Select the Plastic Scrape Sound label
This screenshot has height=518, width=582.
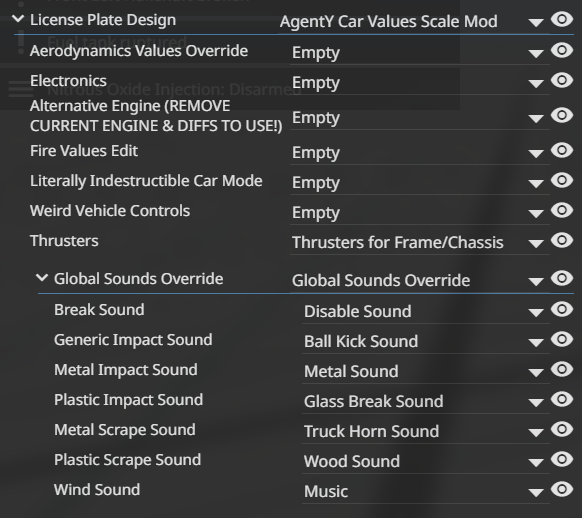click(127, 460)
